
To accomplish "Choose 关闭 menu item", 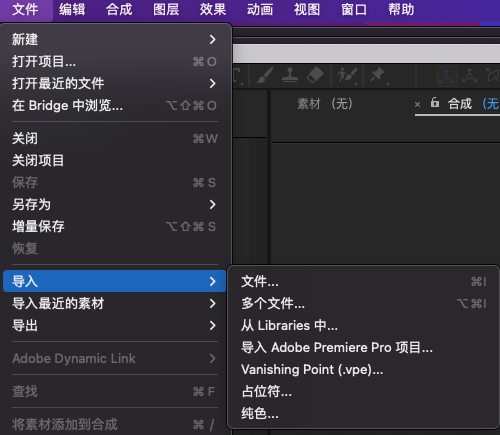I will click(115, 138).
